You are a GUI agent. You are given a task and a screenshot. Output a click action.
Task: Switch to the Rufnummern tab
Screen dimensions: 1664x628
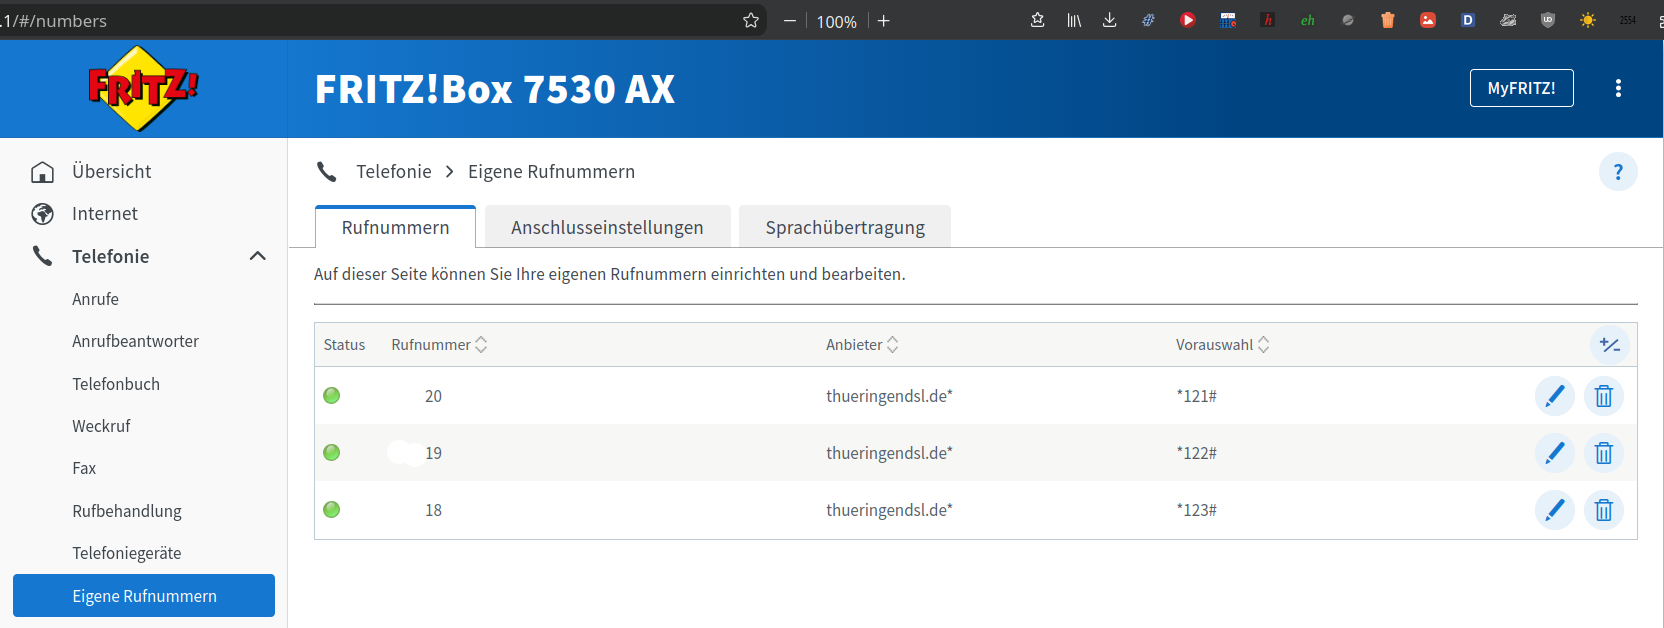(x=395, y=227)
